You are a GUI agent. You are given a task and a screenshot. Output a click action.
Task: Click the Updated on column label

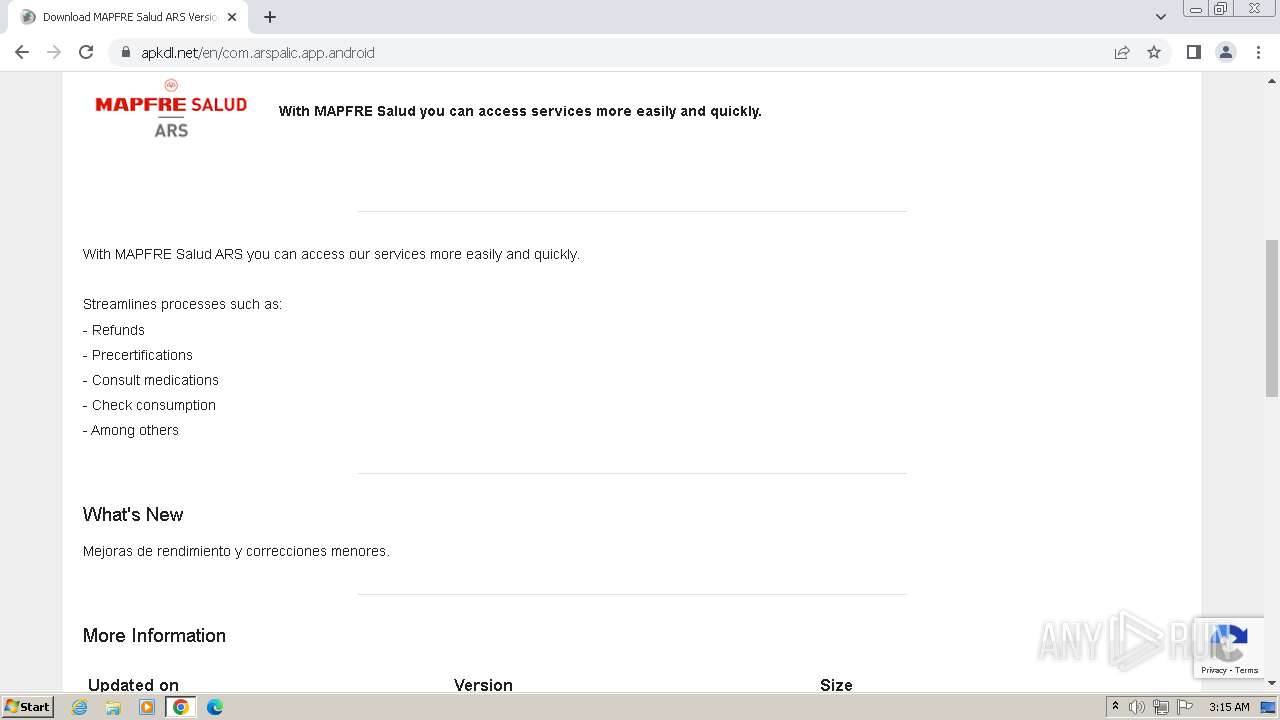(133, 685)
